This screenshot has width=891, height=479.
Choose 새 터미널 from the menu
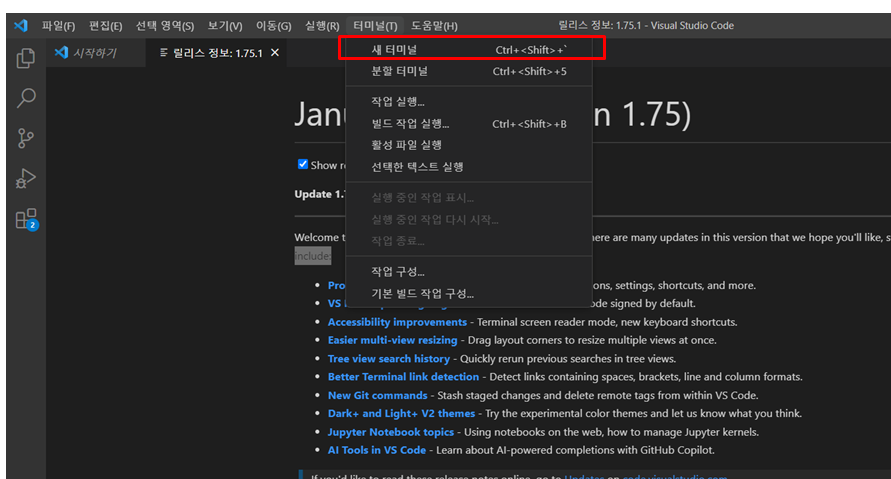click(x=469, y=50)
